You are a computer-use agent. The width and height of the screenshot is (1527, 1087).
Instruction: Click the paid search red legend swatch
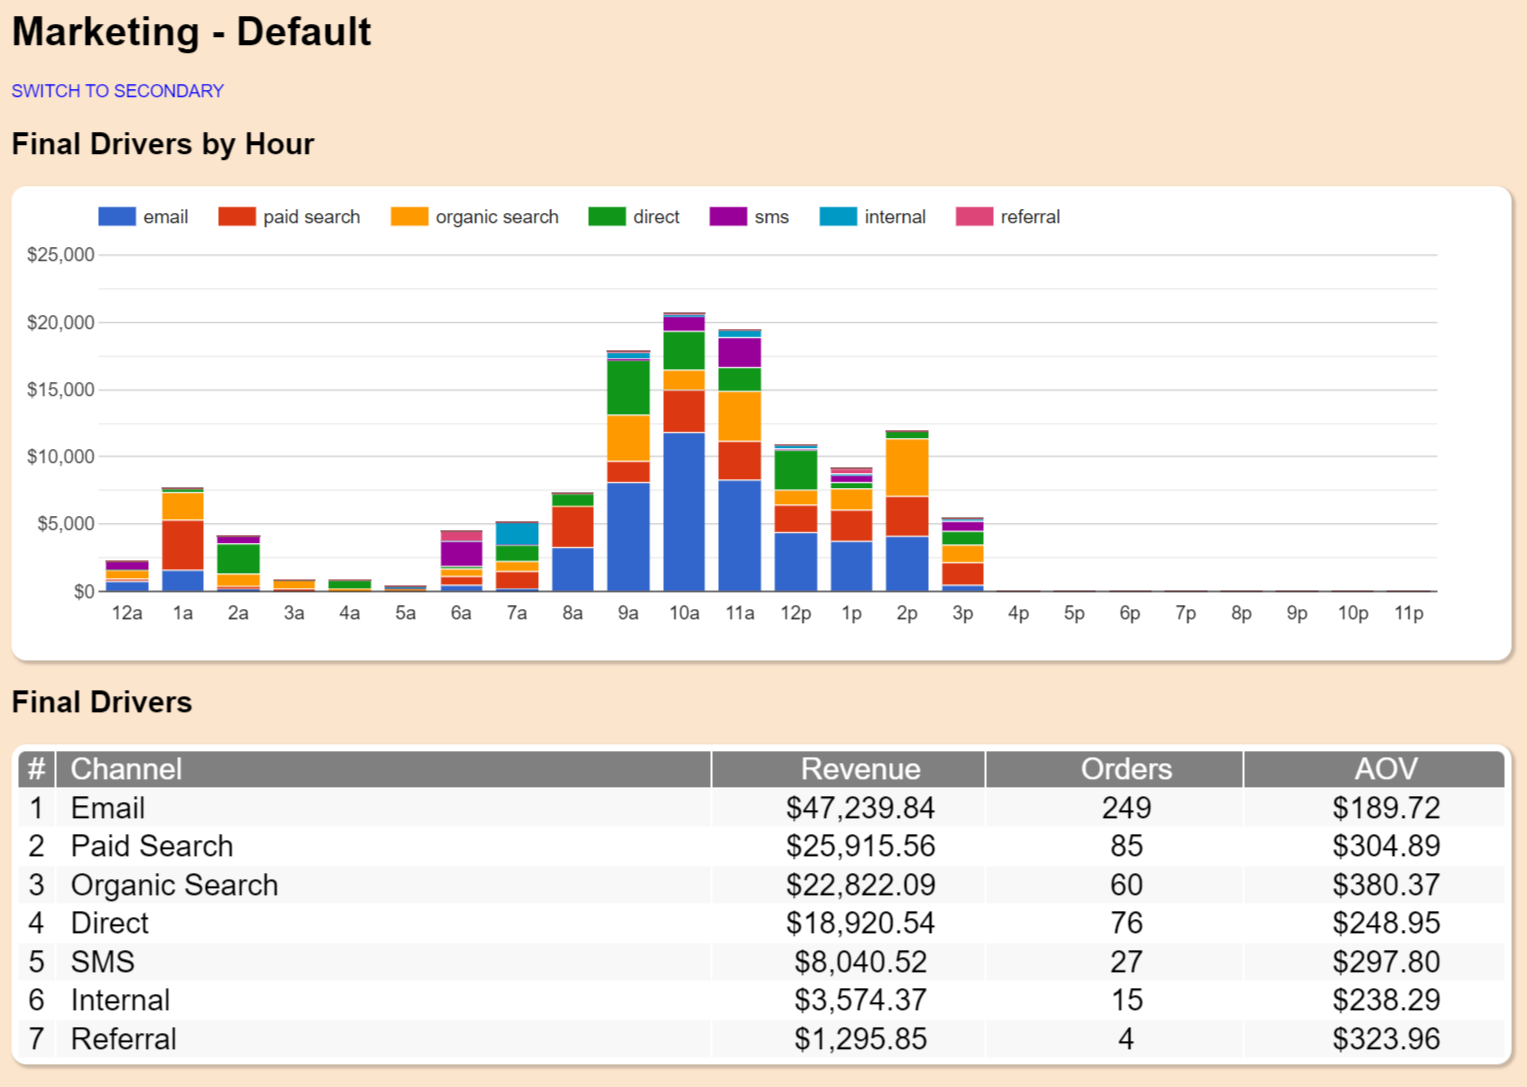click(x=237, y=216)
